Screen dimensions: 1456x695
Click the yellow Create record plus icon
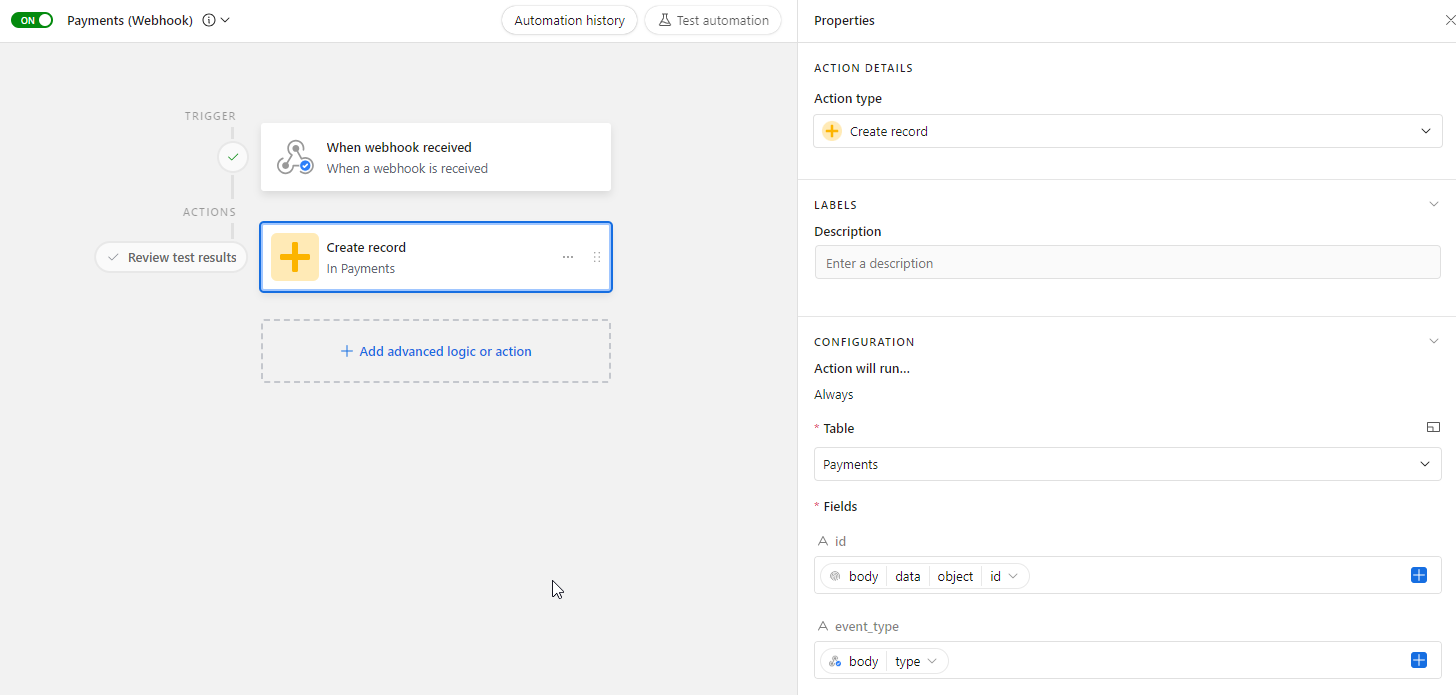coord(295,257)
